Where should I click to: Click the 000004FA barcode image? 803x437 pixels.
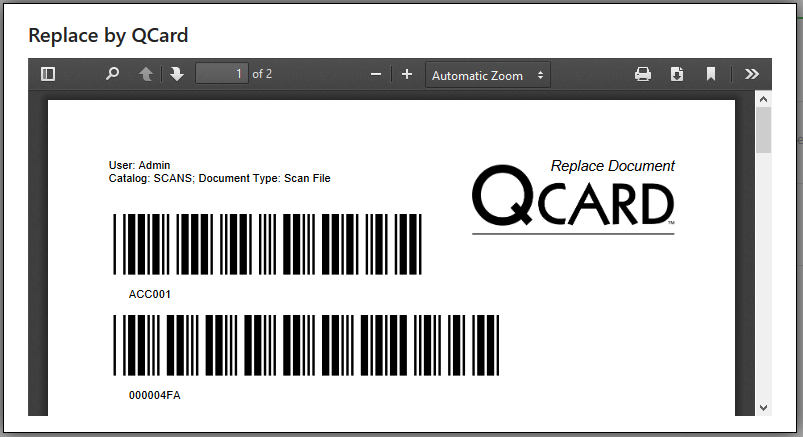[x=306, y=345]
